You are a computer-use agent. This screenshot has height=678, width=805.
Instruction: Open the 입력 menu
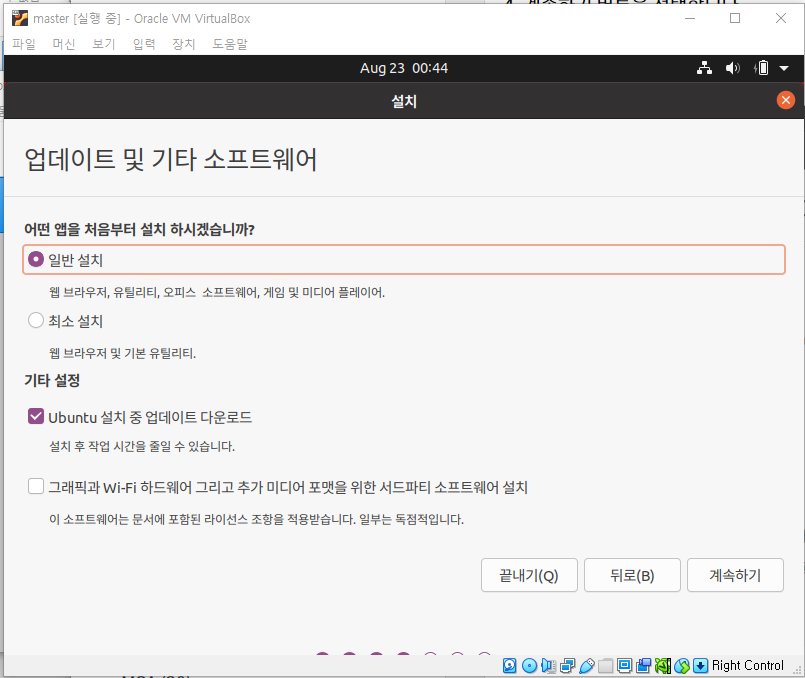tap(144, 44)
